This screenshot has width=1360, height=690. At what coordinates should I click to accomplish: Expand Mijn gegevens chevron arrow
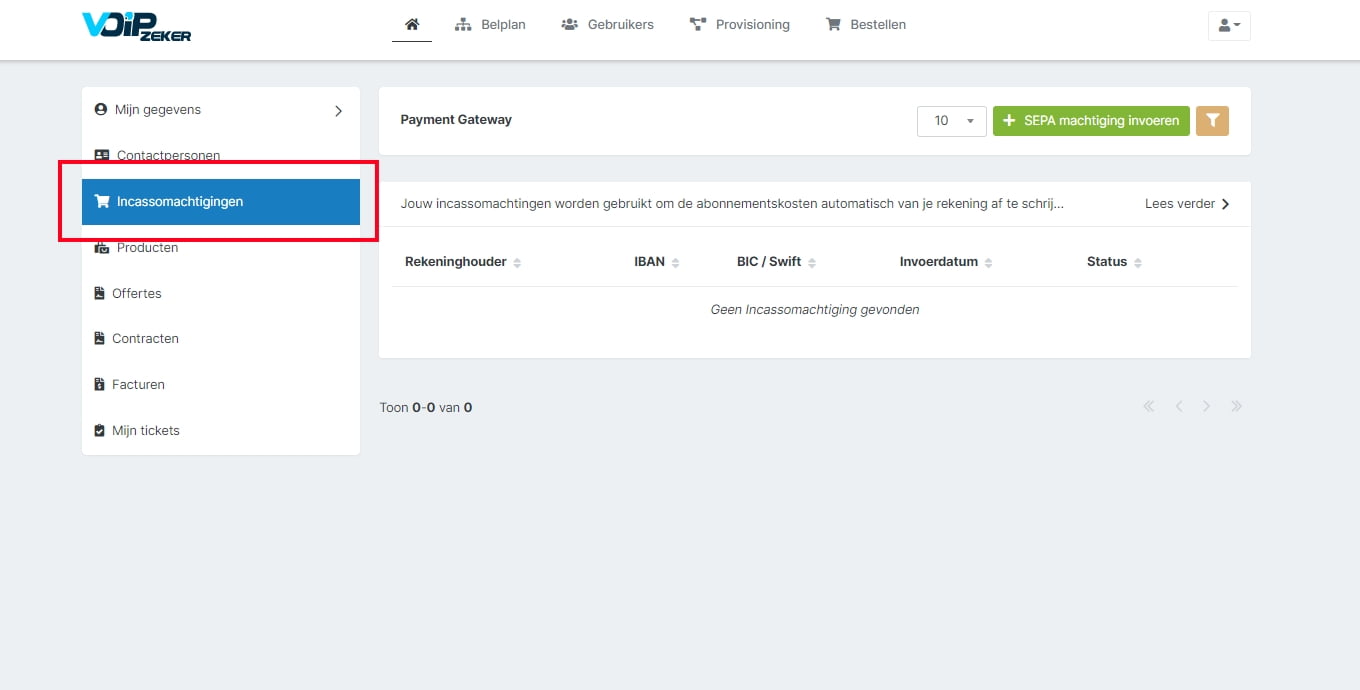click(x=338, y=111)
